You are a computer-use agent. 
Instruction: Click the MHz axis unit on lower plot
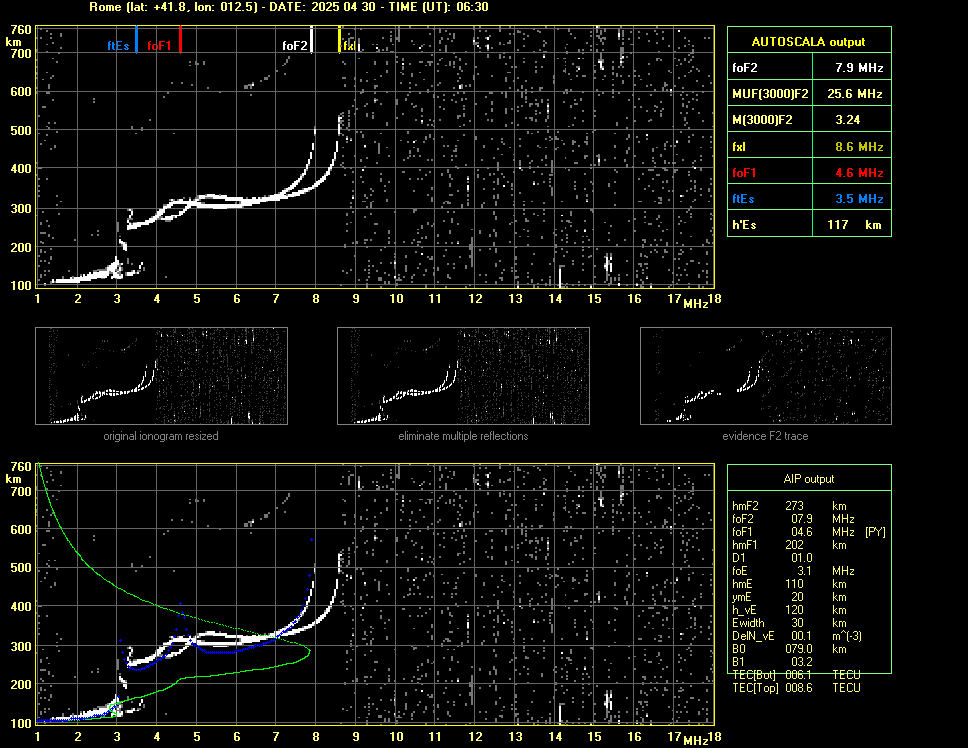696,740
